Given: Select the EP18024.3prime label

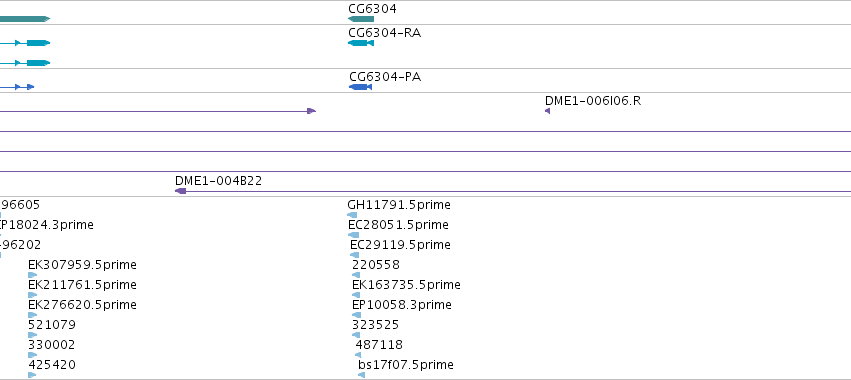Looking at the screenshot, I should [47, 225].
